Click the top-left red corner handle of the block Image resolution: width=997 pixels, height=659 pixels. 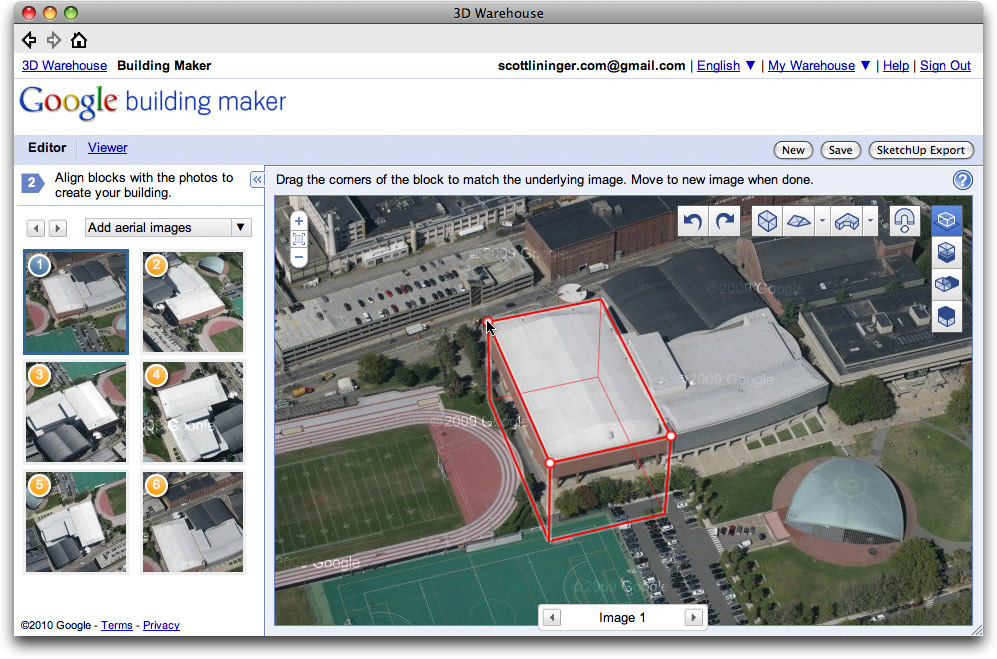coord(488,321)
